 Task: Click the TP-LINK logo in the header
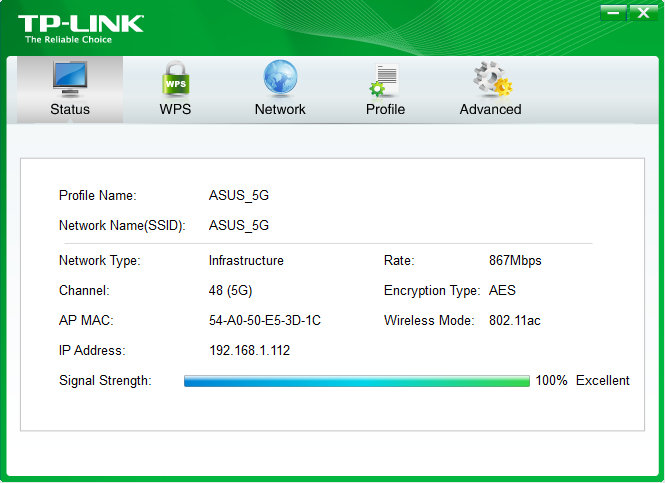pyautogui.click(x=80, y=26)
